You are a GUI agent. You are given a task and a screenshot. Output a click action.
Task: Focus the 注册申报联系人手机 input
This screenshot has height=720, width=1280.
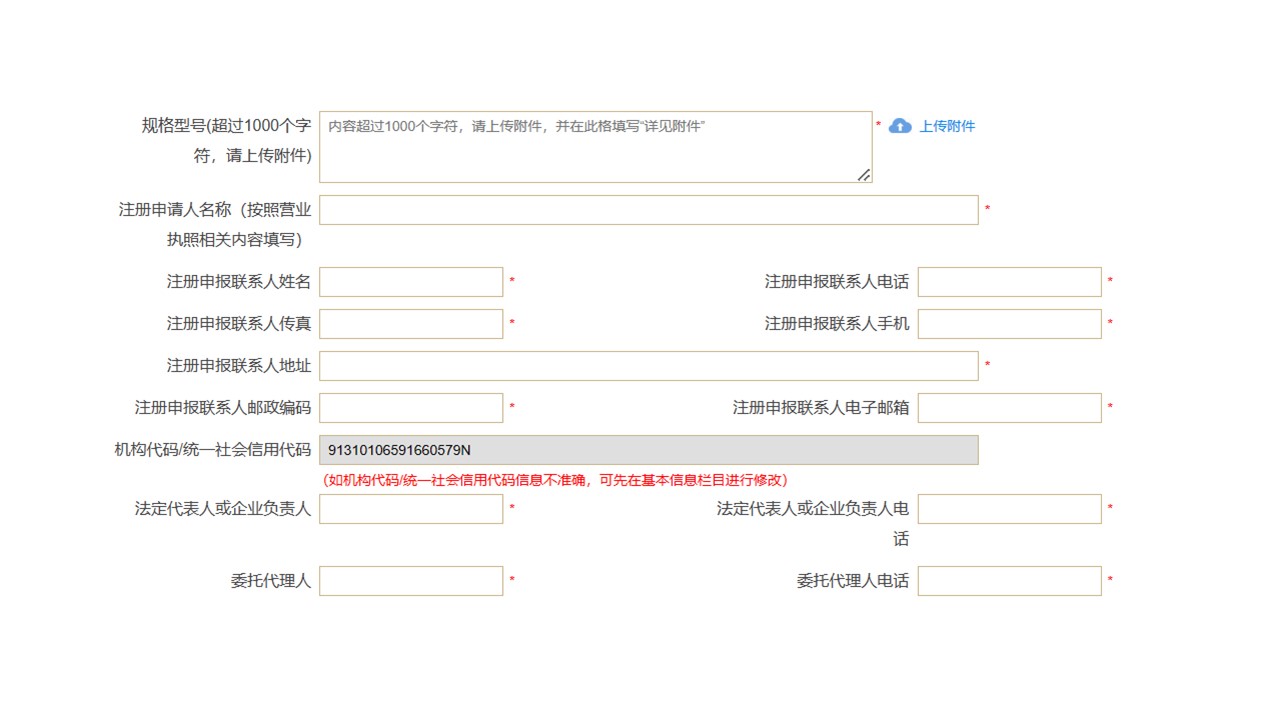tap(1009, 324)
